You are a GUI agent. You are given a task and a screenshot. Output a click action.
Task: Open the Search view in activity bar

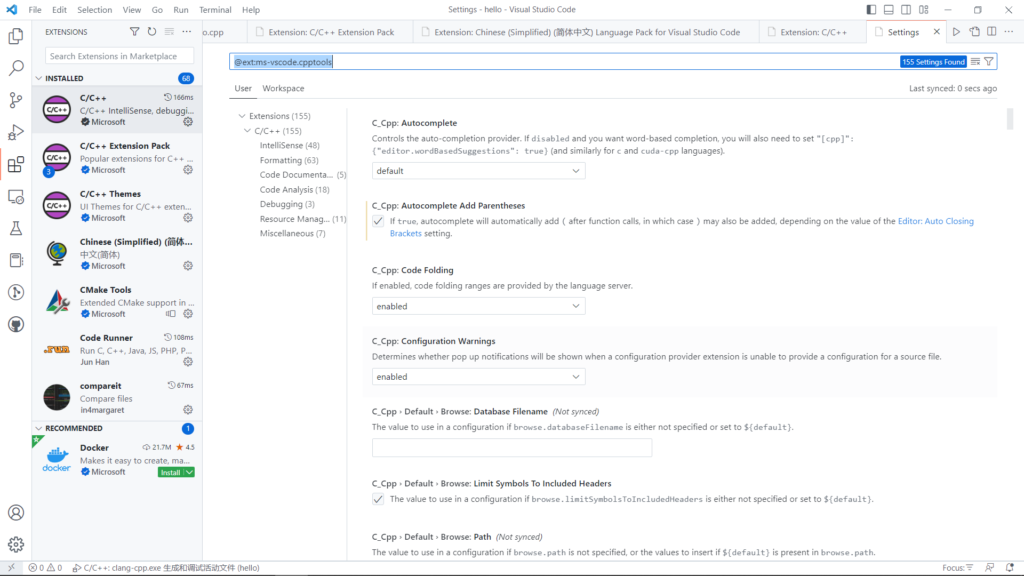point(16,69)
